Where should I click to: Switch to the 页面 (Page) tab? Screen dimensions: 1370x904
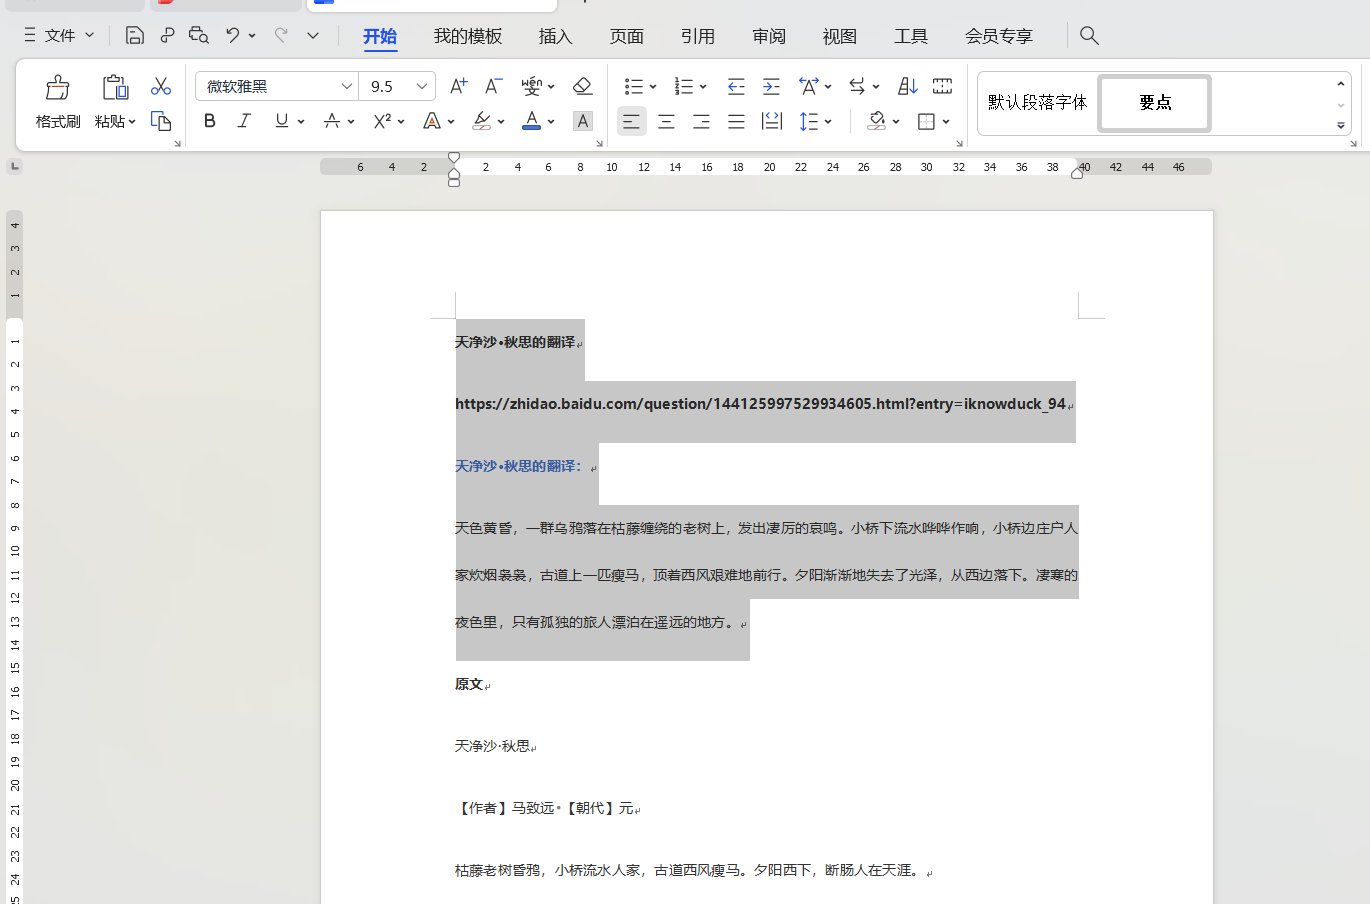[627, 36]
